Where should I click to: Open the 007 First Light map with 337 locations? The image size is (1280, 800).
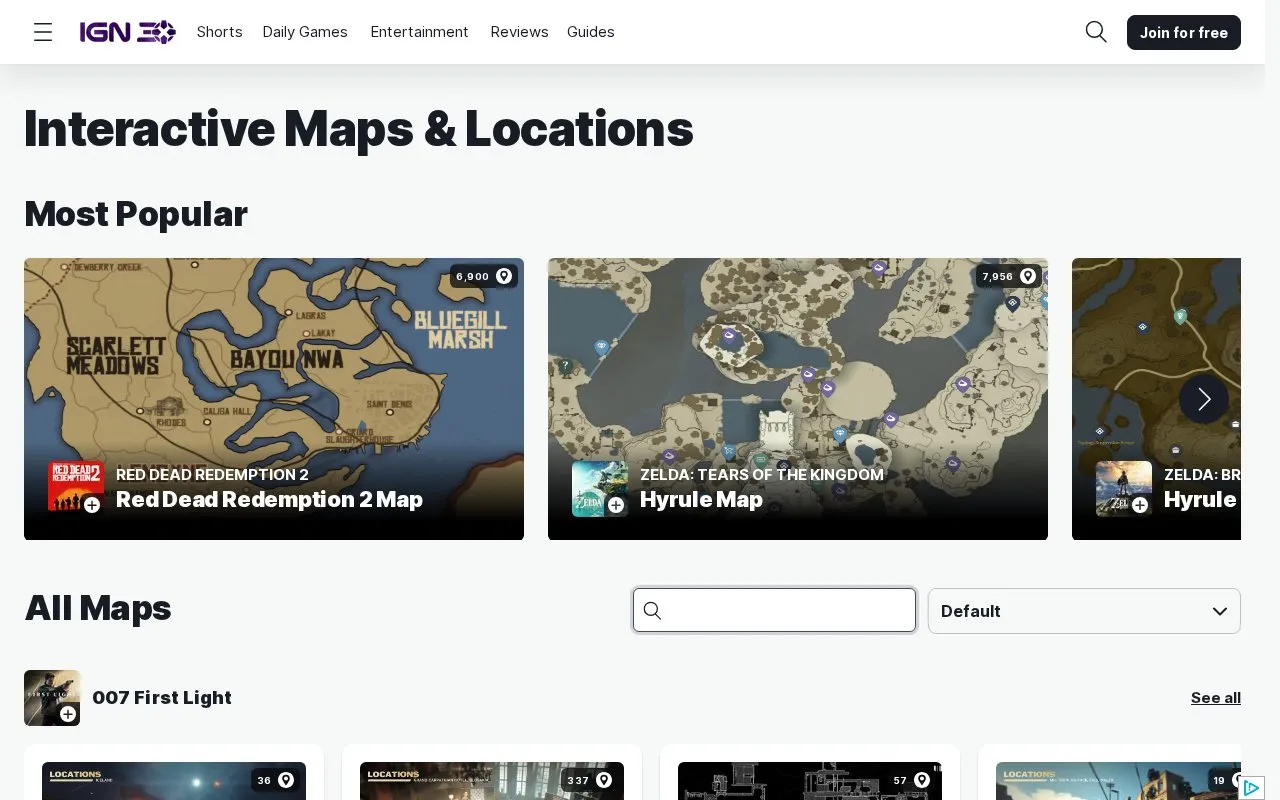[x=492, y=781]
